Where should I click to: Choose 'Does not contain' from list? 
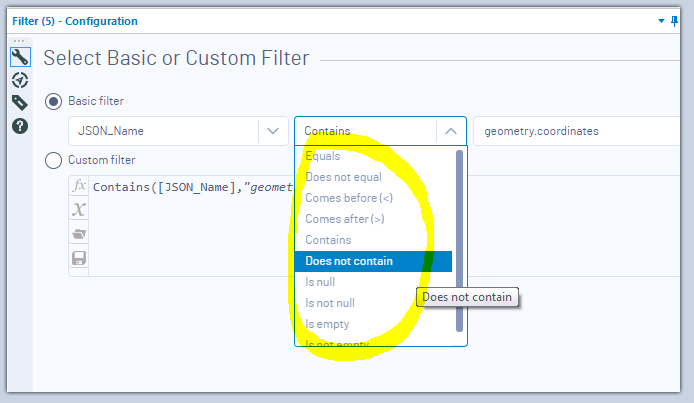(x=349, y=261)
